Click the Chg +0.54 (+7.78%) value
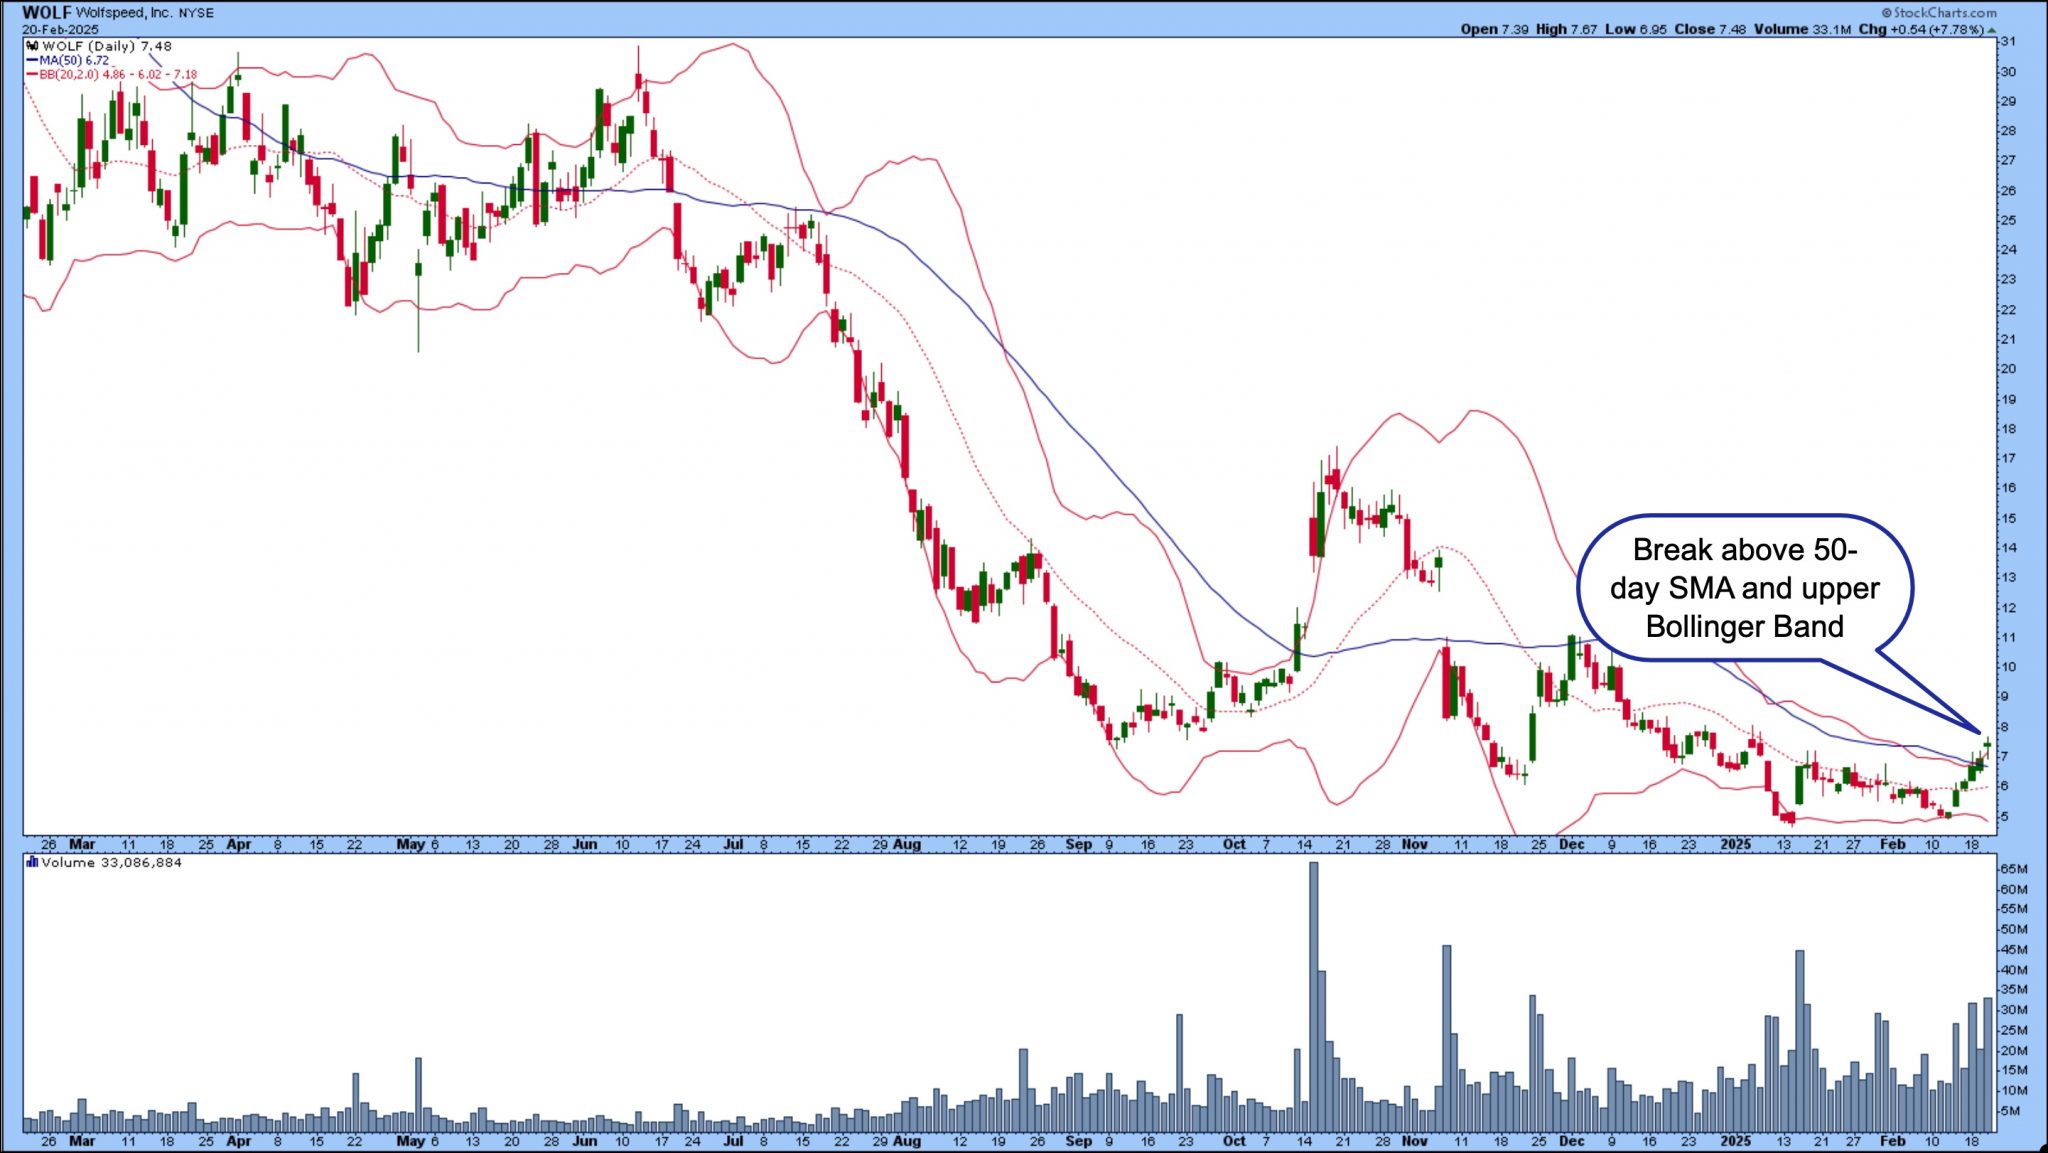 pos(1921,29)
